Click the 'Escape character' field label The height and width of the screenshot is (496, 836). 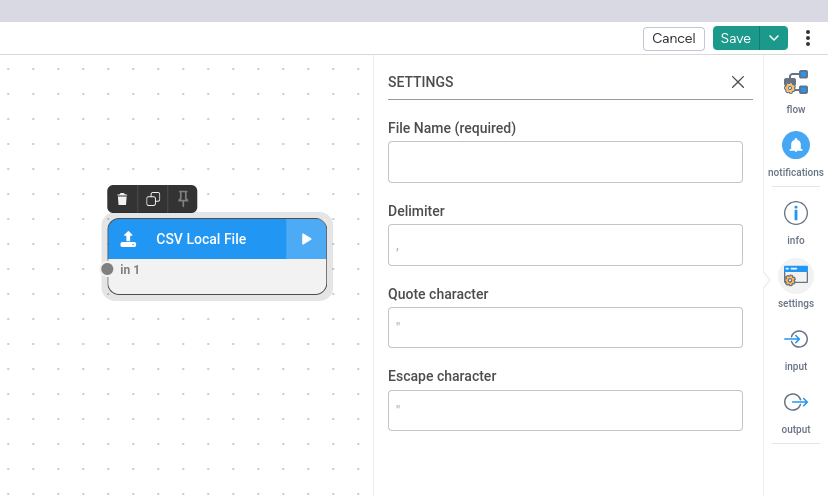(x=442, y=376)
